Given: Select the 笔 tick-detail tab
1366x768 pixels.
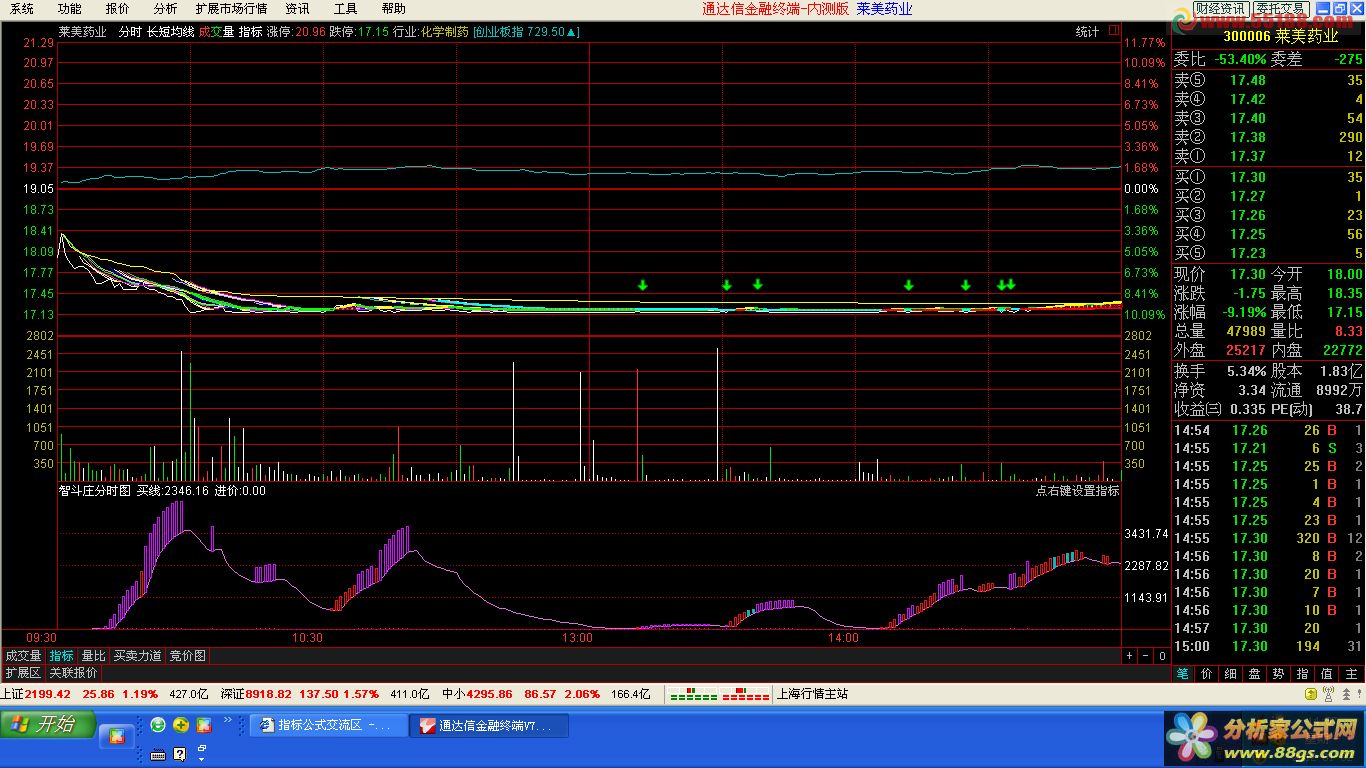Looking at the screenshot, I should tap(1182, 674).
